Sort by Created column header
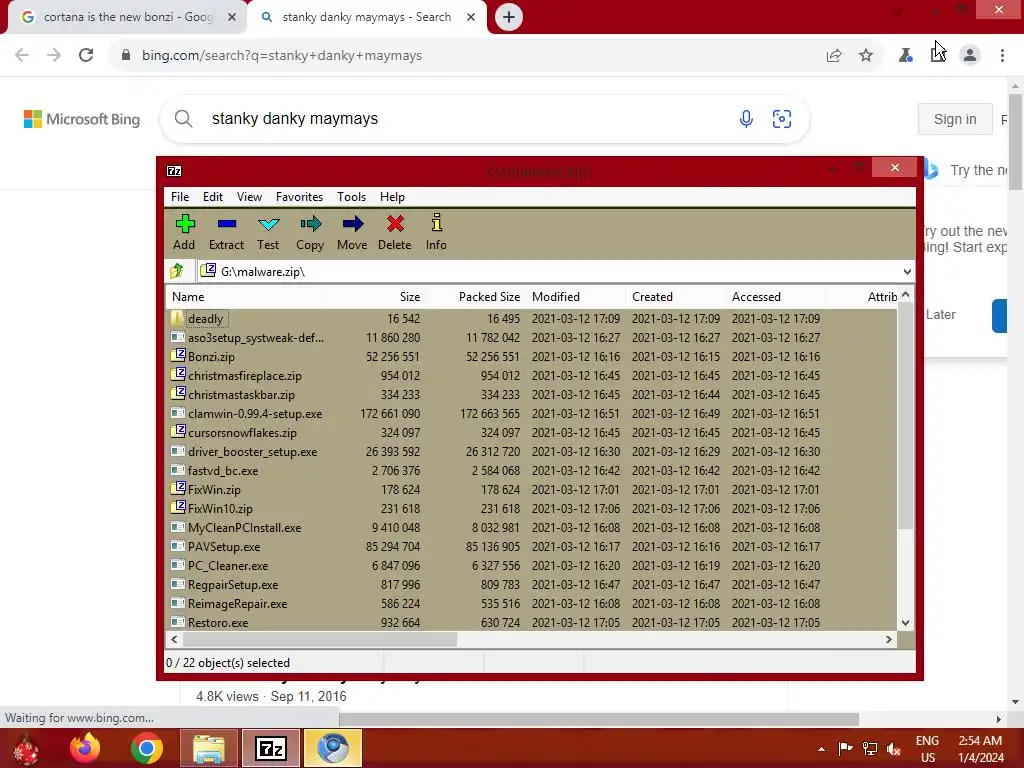 [x=675, y=296]
